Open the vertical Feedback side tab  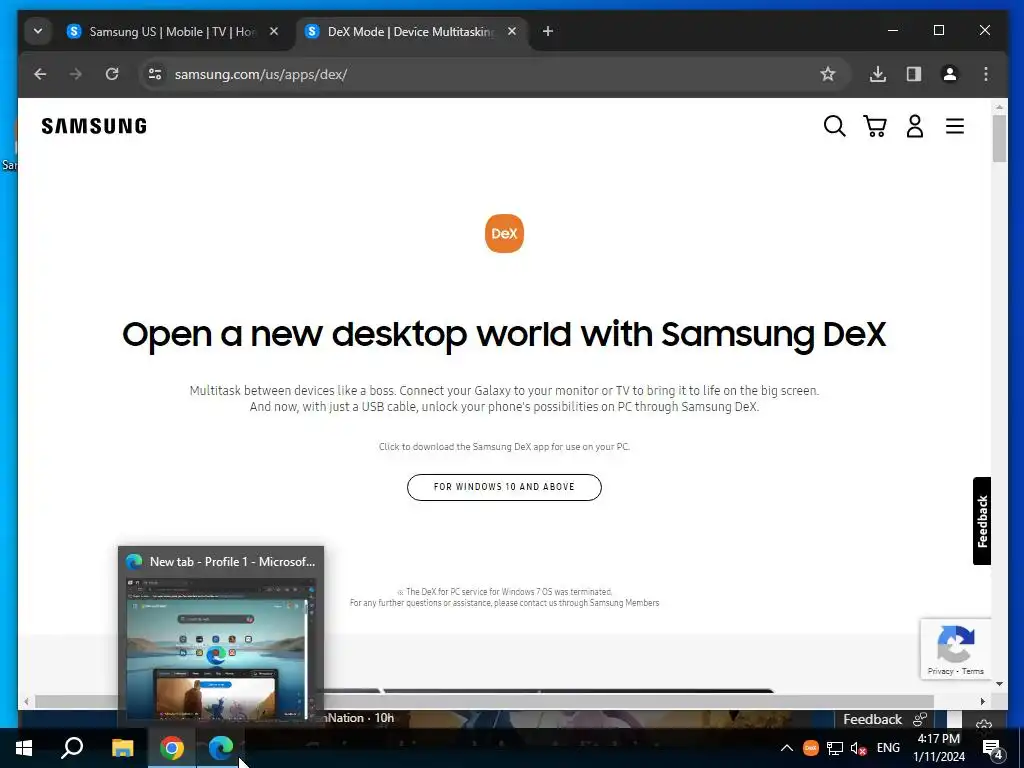click(982, 521)
